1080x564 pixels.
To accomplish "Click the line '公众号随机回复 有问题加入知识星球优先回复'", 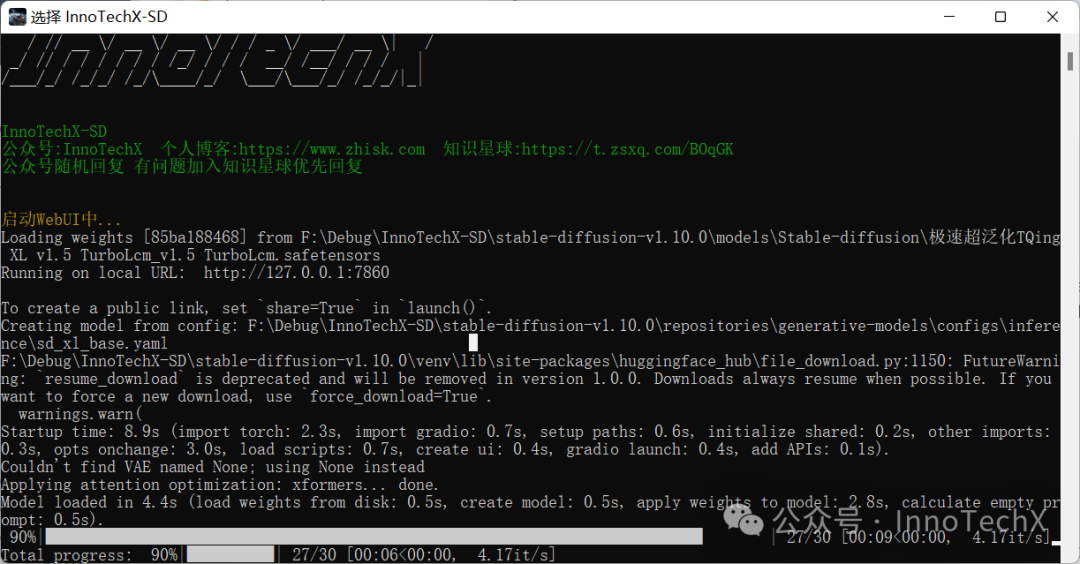I will (182, 167).
